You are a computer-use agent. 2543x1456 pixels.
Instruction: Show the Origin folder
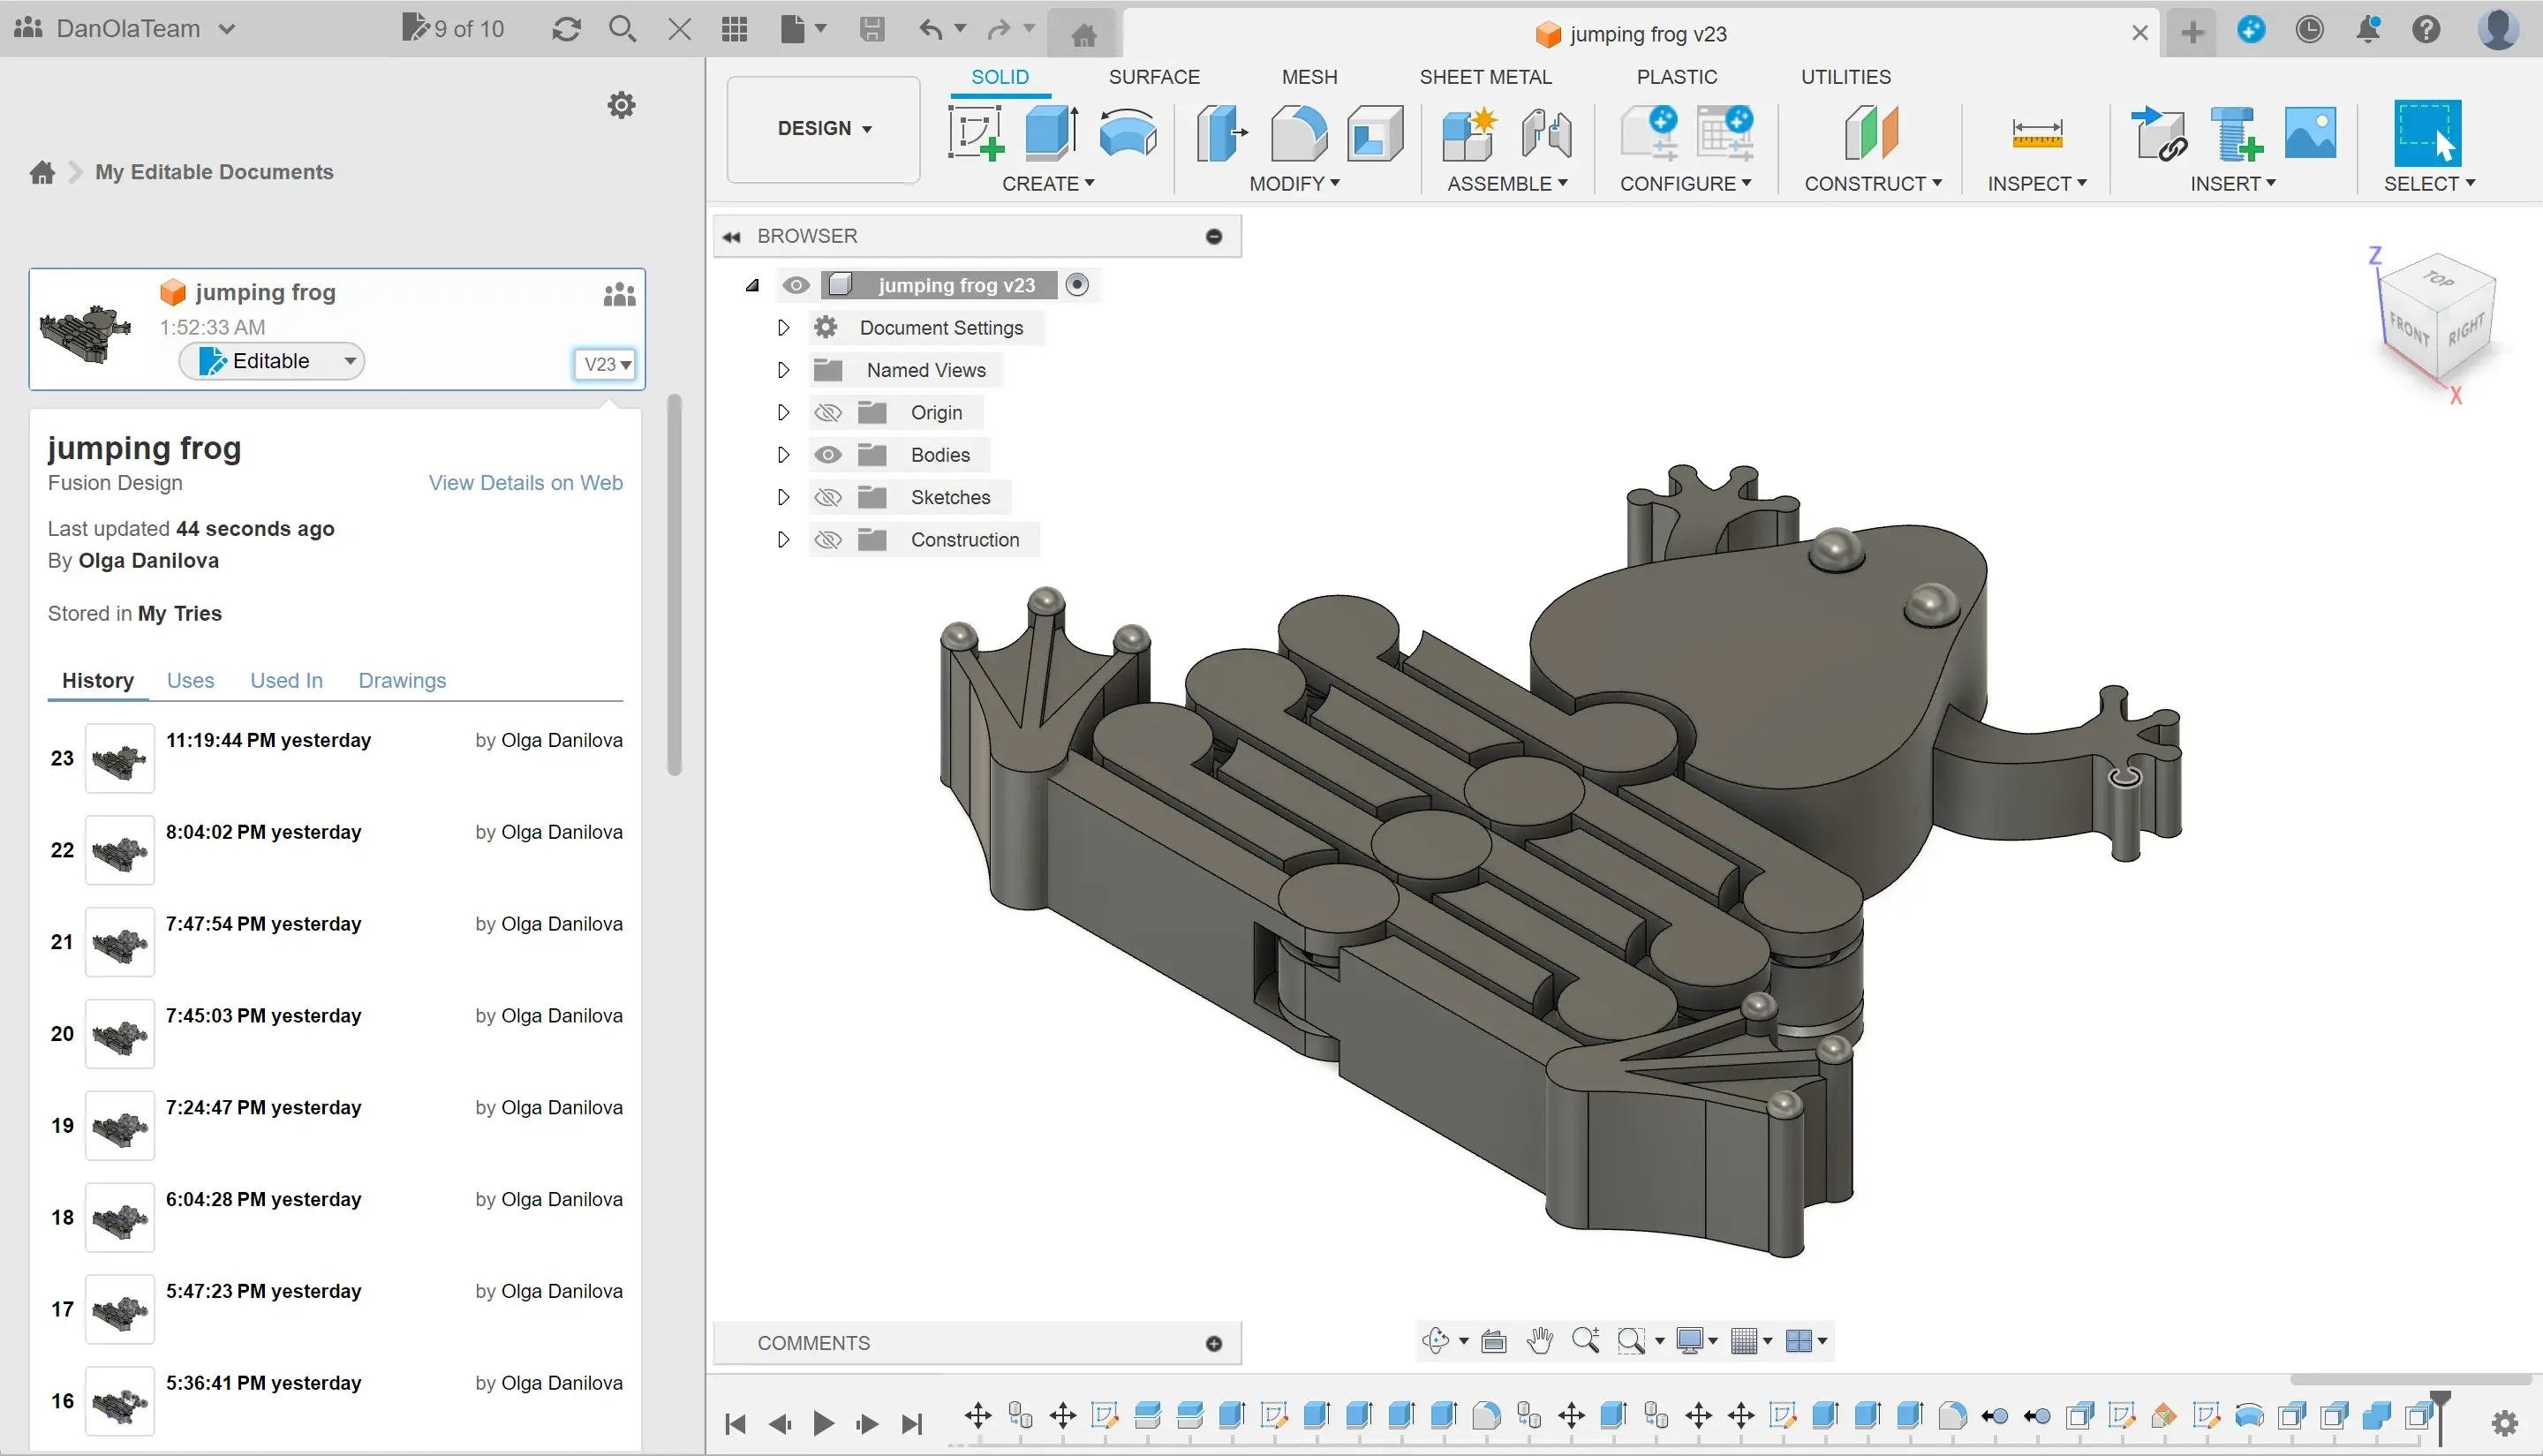click(x=828, y=413)
